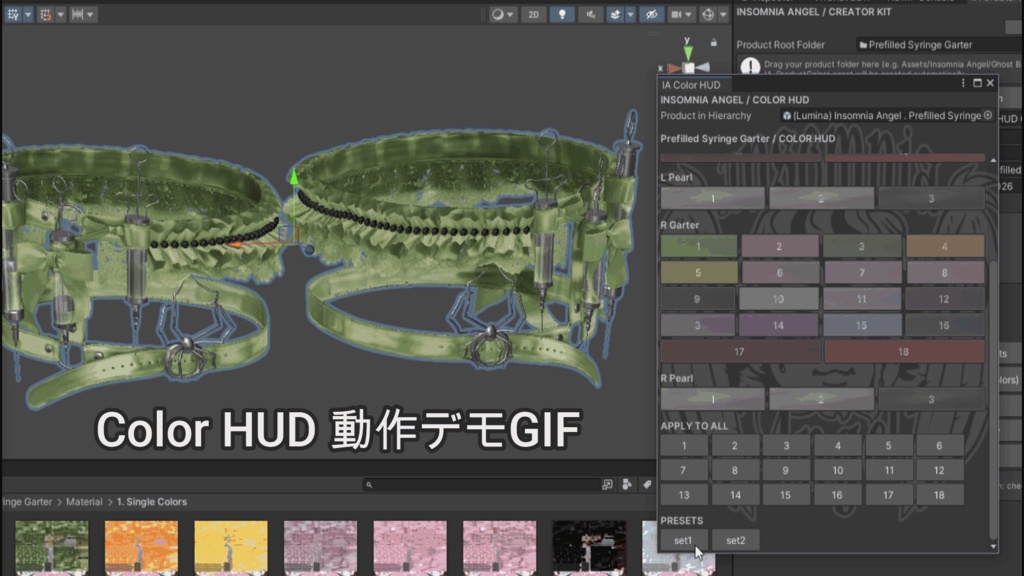Viewport: 1024px width, 576px height.
Task: Toggle scene lighting bulb
Action: pos(562,14)
